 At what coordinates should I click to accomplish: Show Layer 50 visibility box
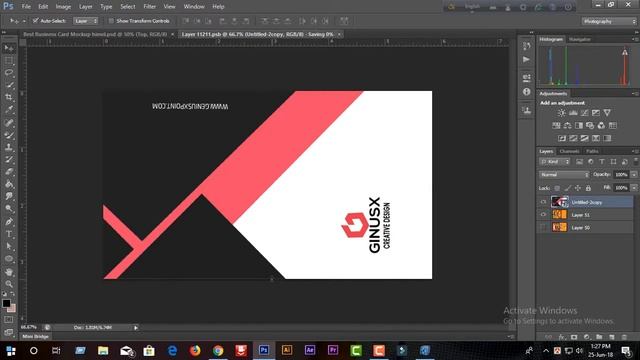(543, 227)
